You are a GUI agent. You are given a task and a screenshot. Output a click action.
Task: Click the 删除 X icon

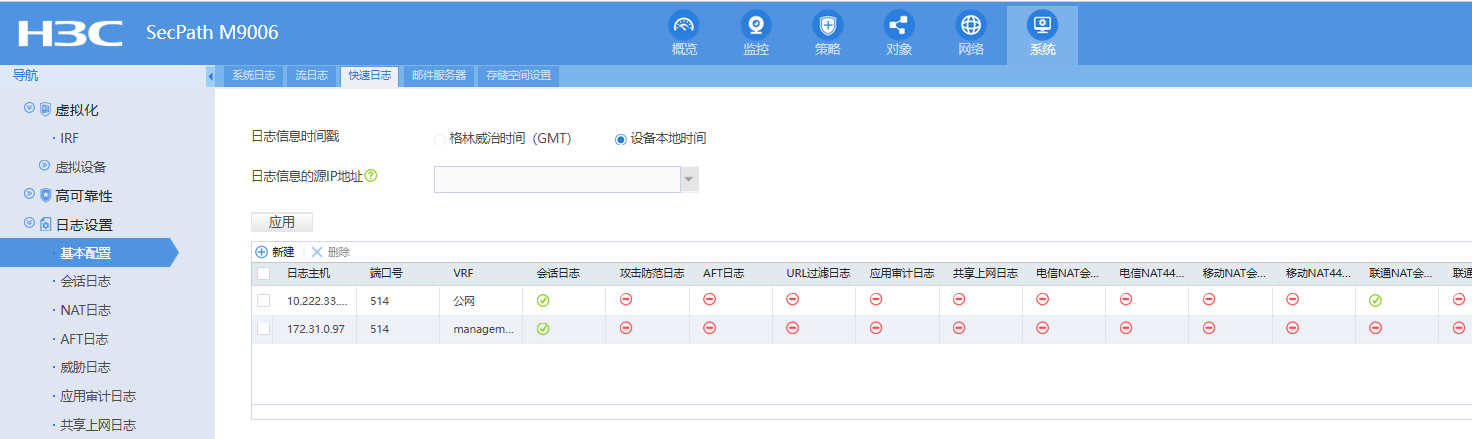point(317,252)
